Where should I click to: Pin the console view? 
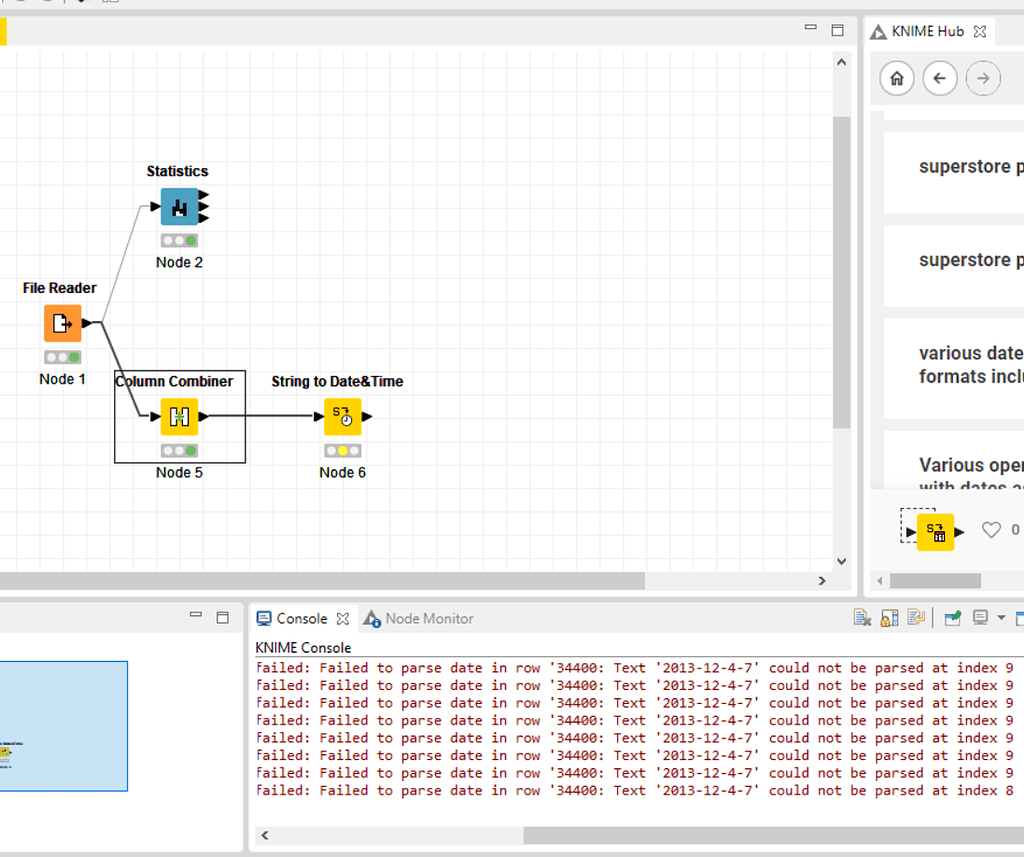click(x=953, y=617)
